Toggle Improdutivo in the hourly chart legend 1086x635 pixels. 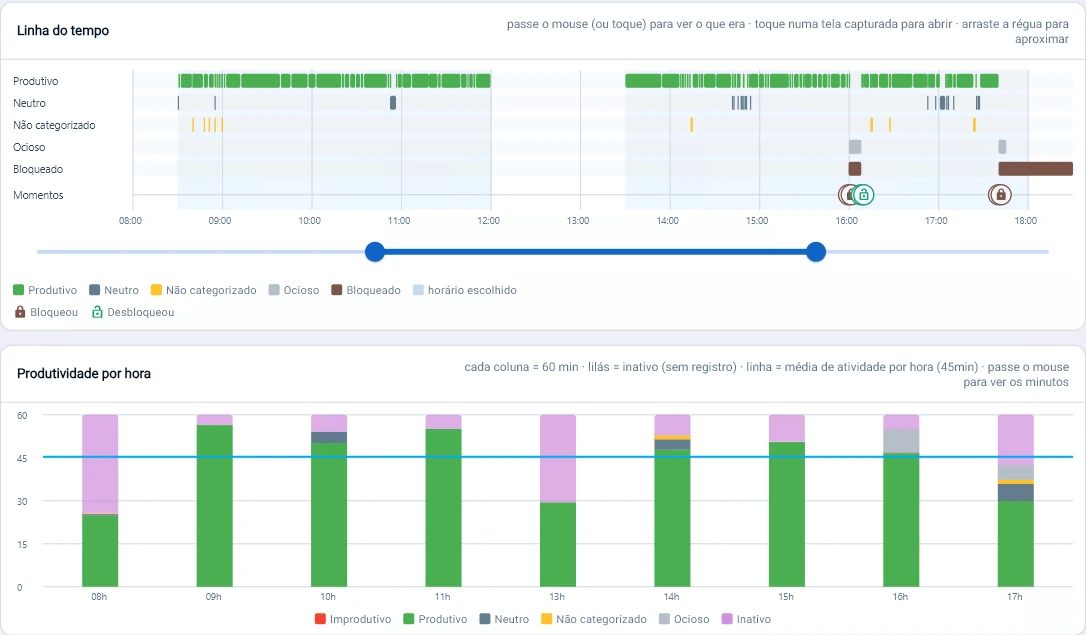[x=353, y=619]
